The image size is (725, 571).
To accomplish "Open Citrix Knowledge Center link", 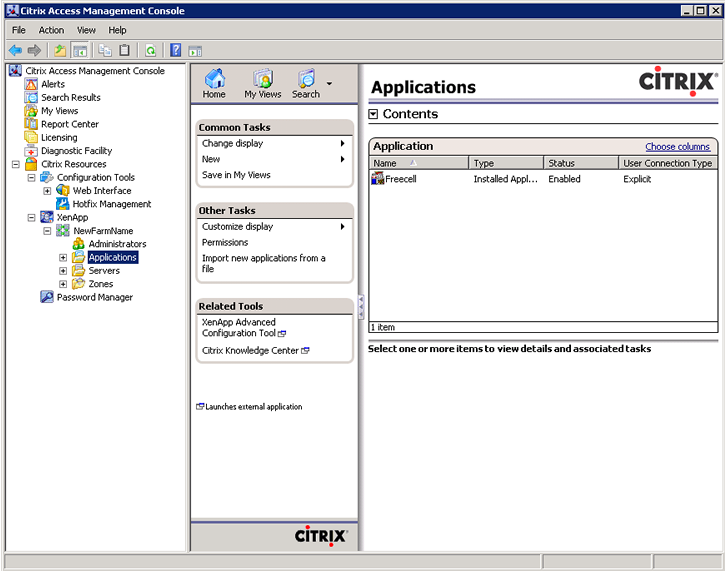I will (255, 350).
